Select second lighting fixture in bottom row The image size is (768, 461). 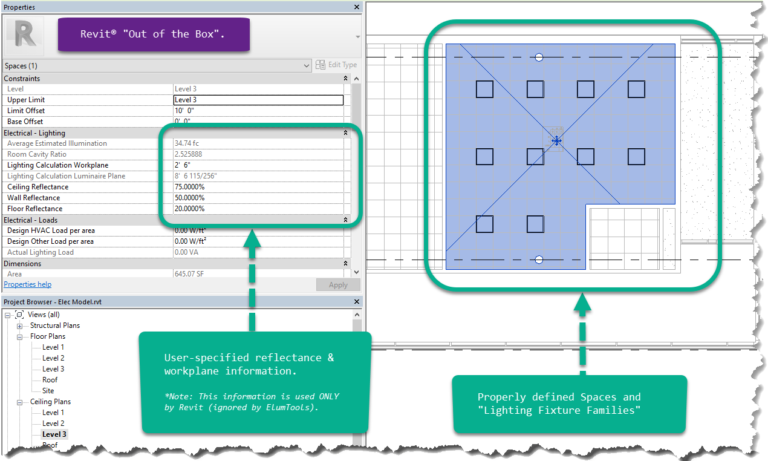[x=535, y=224]
